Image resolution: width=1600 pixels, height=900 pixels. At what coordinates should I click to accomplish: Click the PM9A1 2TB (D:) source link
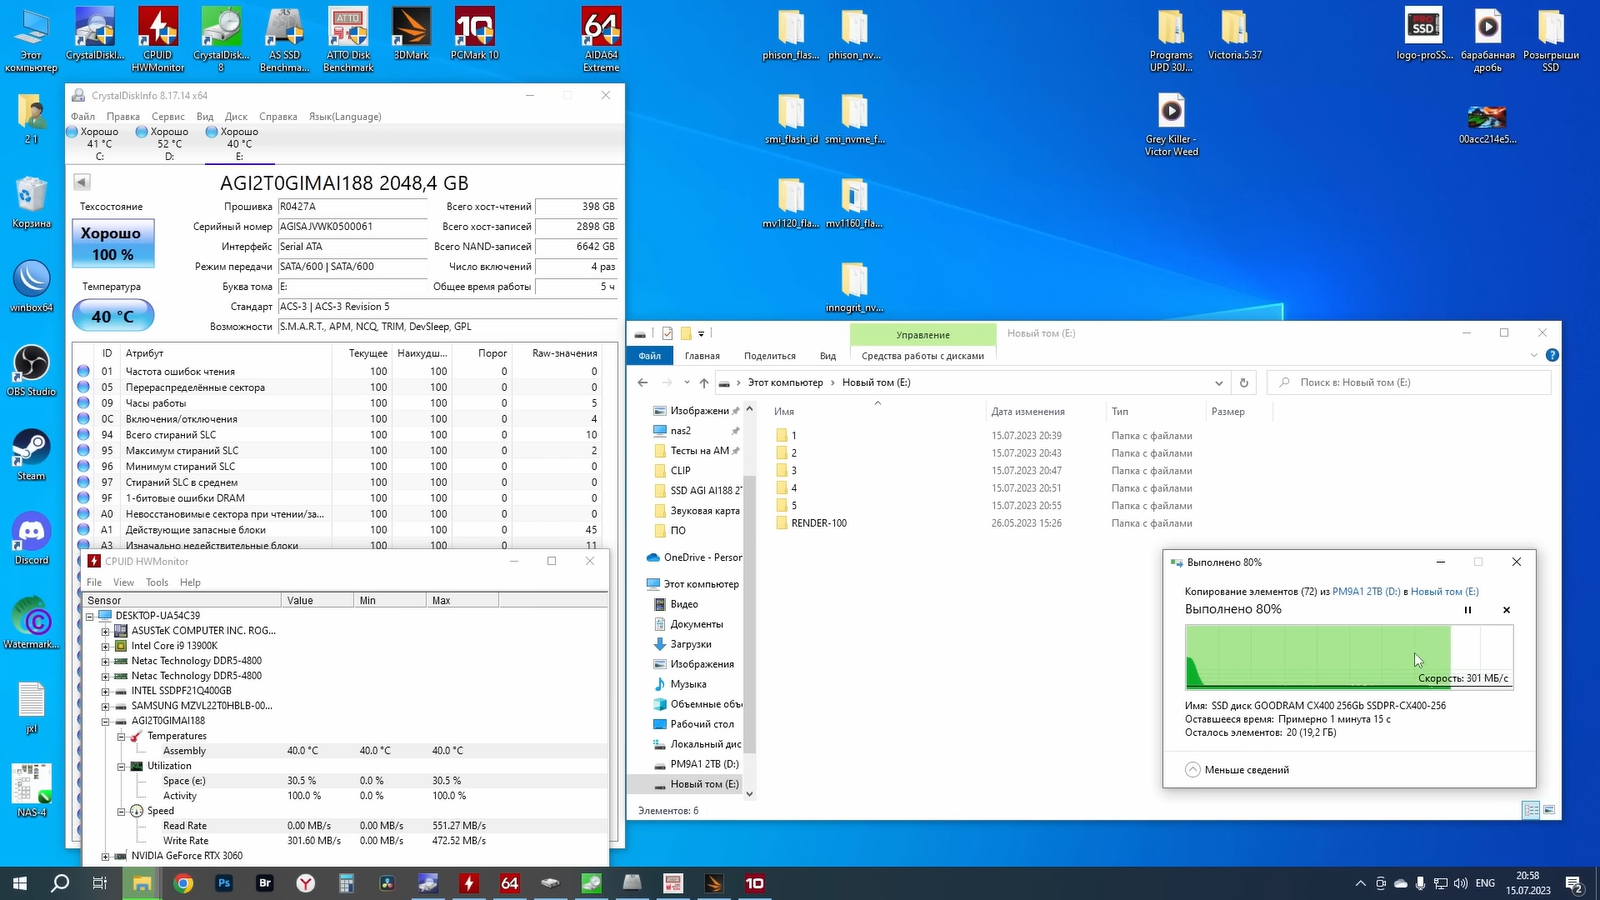tap(1365, 592)
